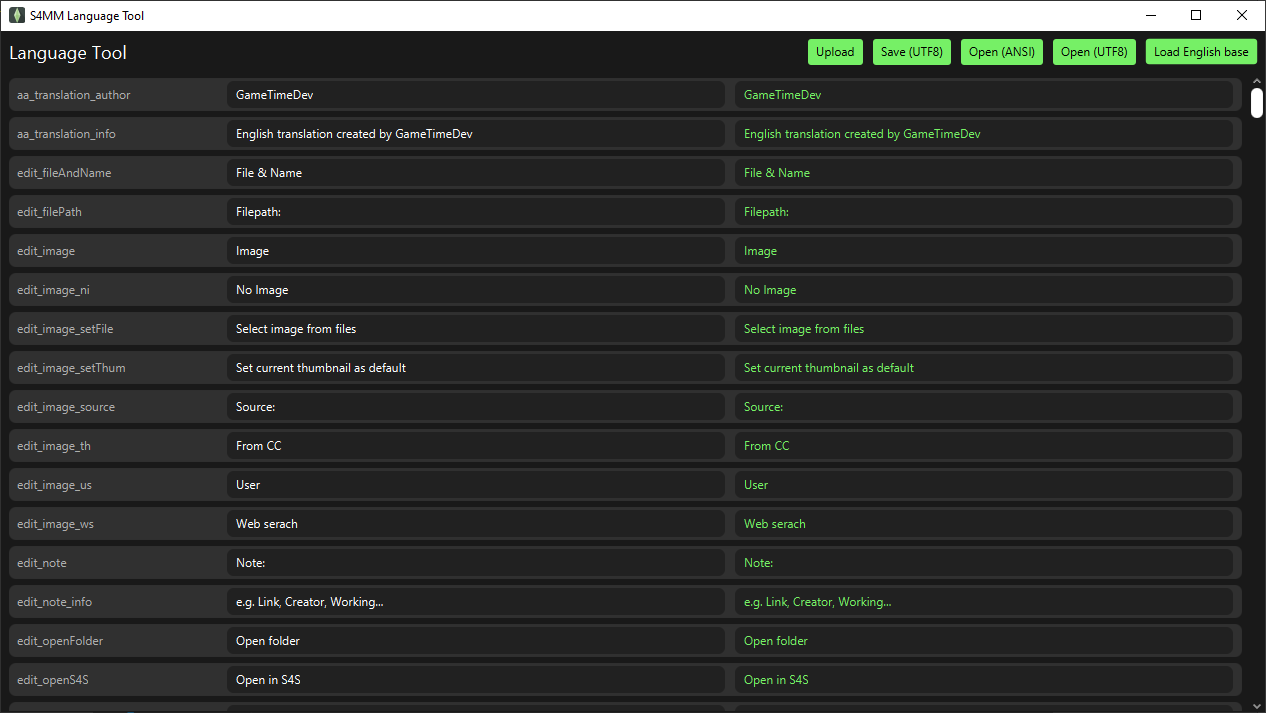
Task: Open a file with Open (ANSI)
Action: (1002, 52)
